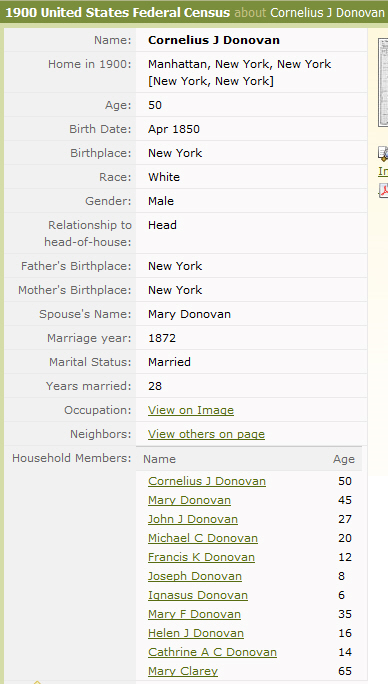This screenshot has height=684, width=388.
Task: Click the red PDF icon
Action: click(x=384, y=191)
